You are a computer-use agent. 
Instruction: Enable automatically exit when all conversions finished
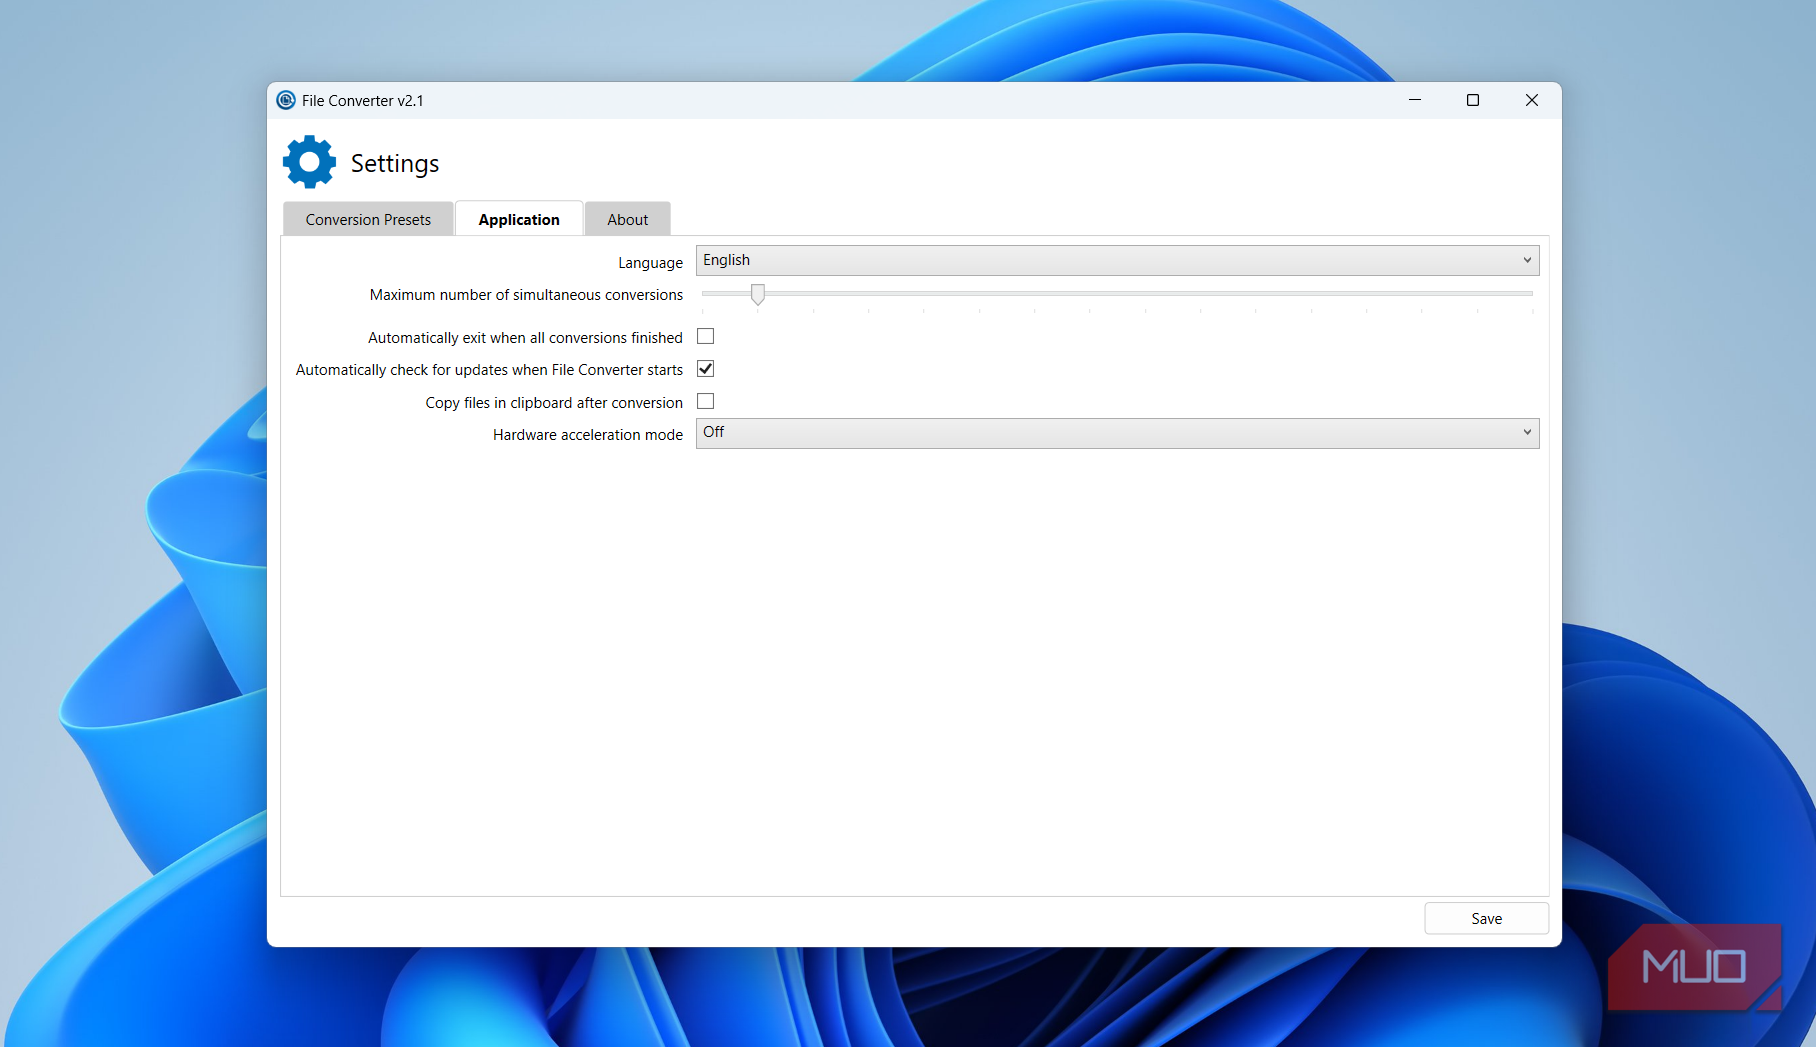706,336
